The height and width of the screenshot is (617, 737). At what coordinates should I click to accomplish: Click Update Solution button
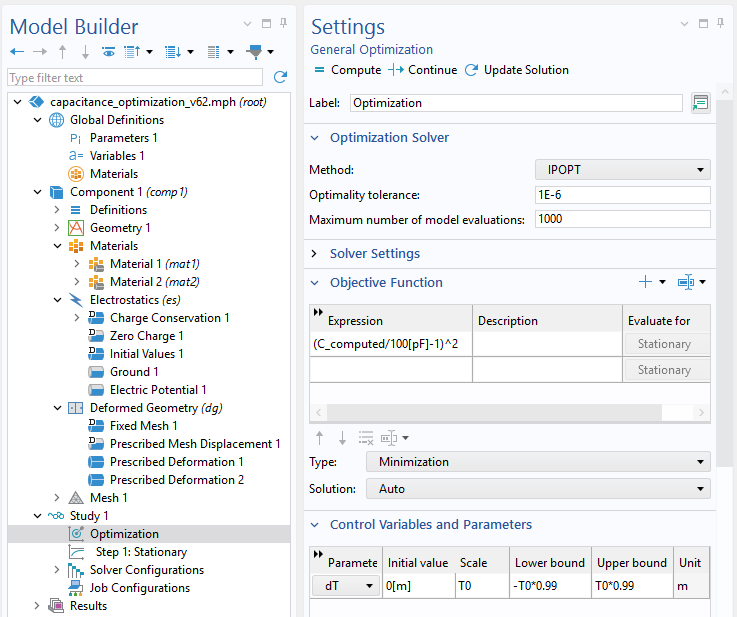[517, 70]
